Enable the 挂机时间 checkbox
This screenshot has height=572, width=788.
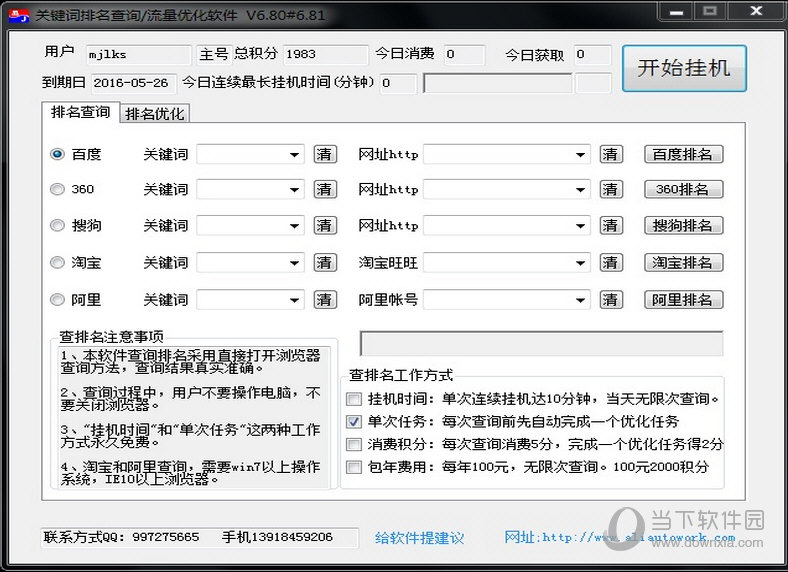pos(354,399)
